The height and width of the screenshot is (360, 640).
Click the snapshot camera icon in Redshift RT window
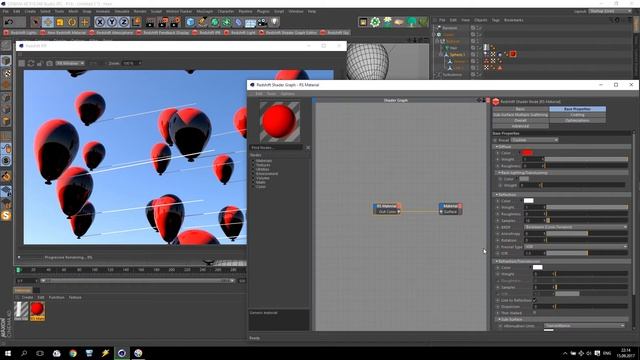pos(49,63)
